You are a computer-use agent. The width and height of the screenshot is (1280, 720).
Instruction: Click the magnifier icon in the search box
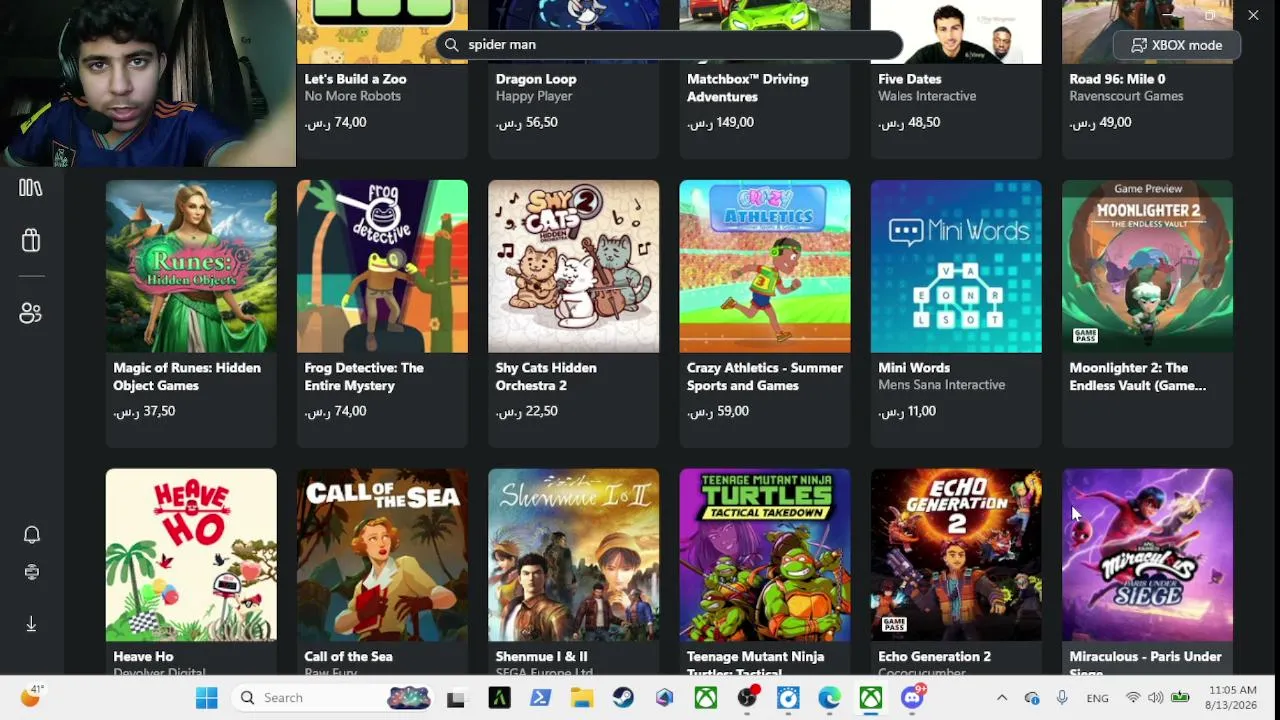(452, 44)
